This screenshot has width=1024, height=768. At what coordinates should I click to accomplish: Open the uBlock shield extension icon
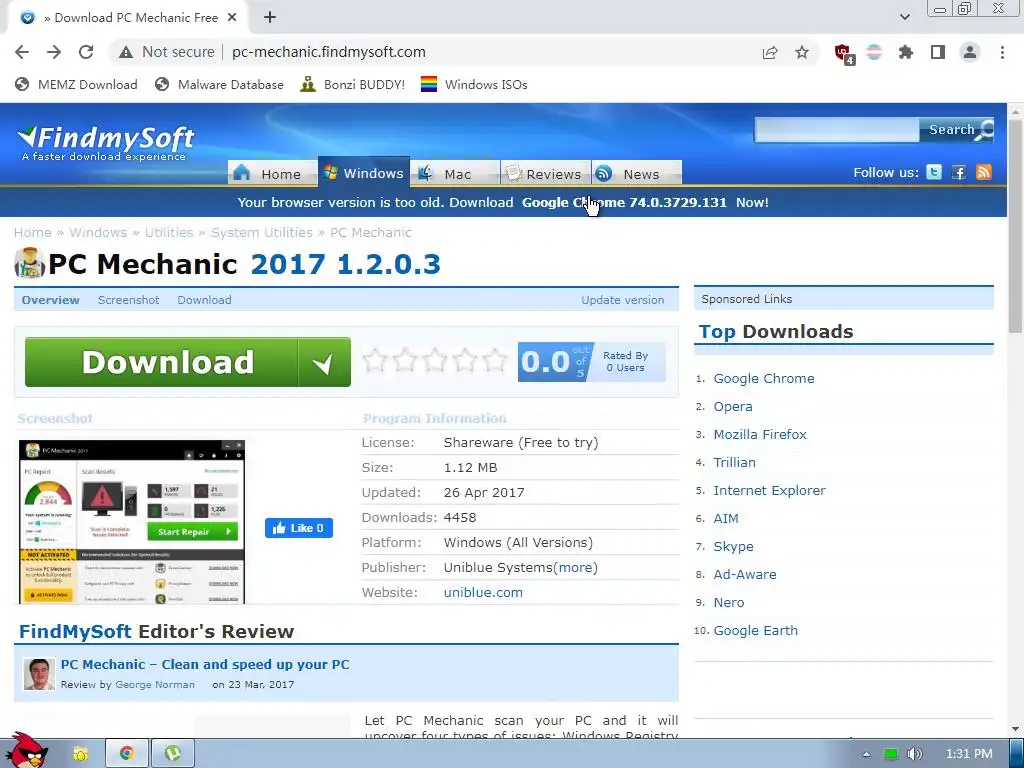point(843,53)
